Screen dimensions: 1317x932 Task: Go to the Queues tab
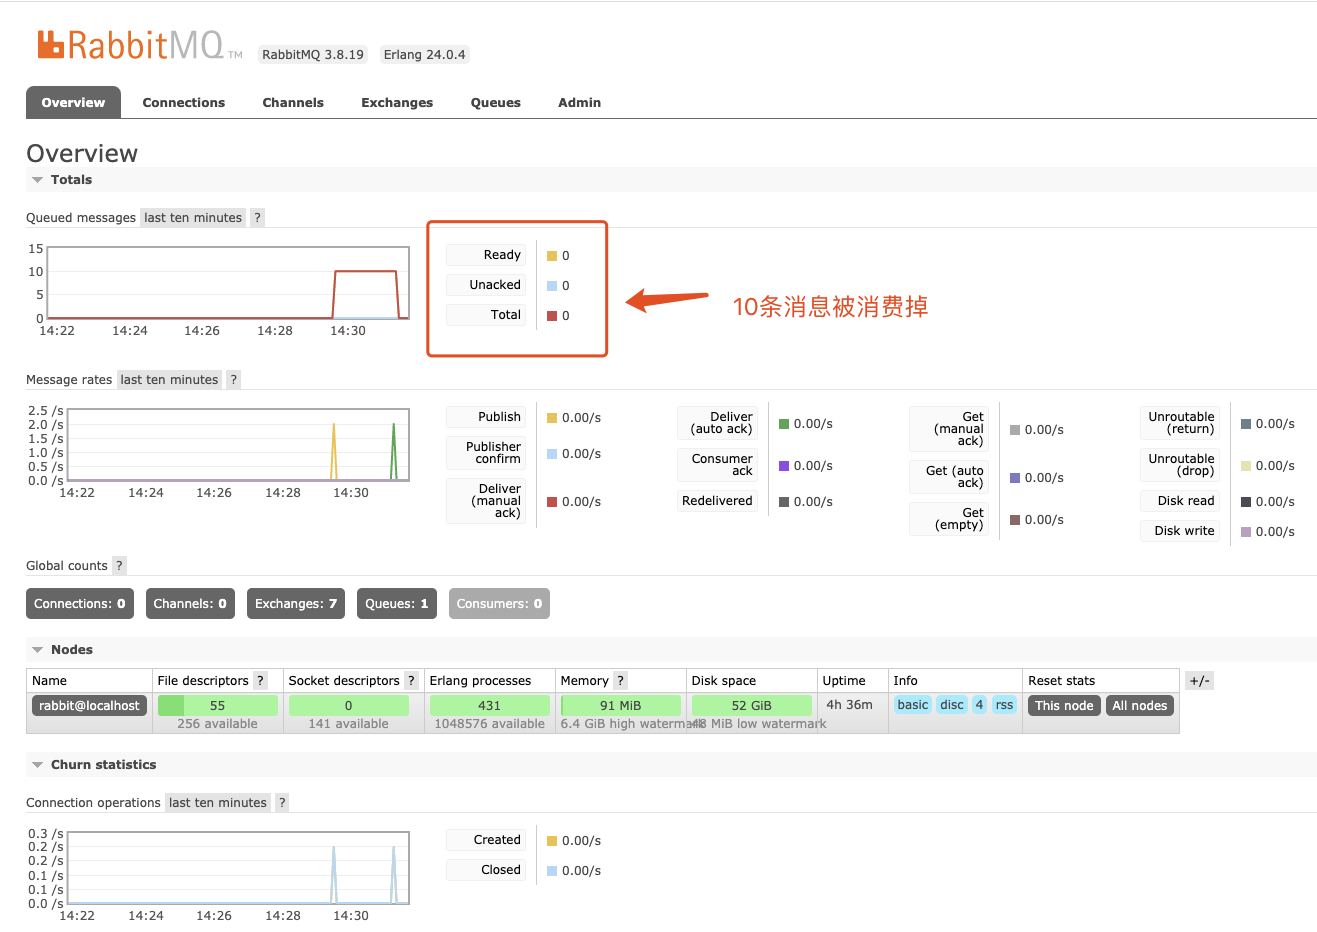tap(496, 103)
